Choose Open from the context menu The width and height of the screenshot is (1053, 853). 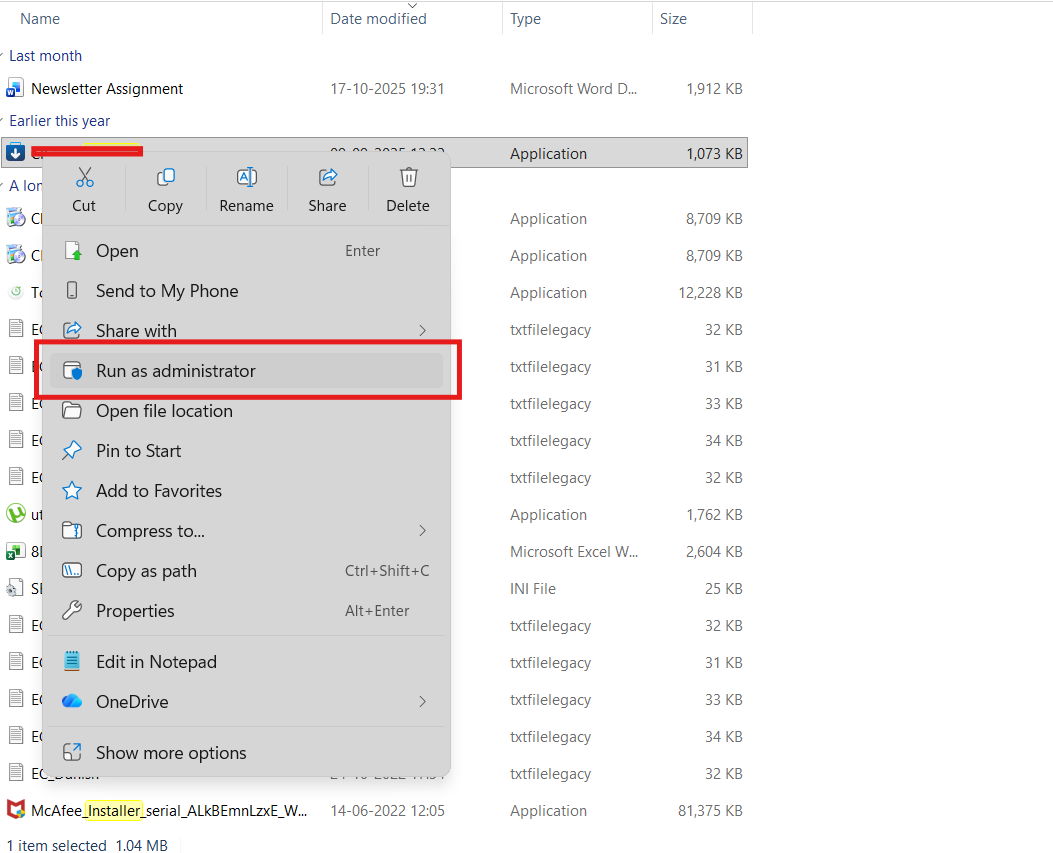[x=117, y=251]
